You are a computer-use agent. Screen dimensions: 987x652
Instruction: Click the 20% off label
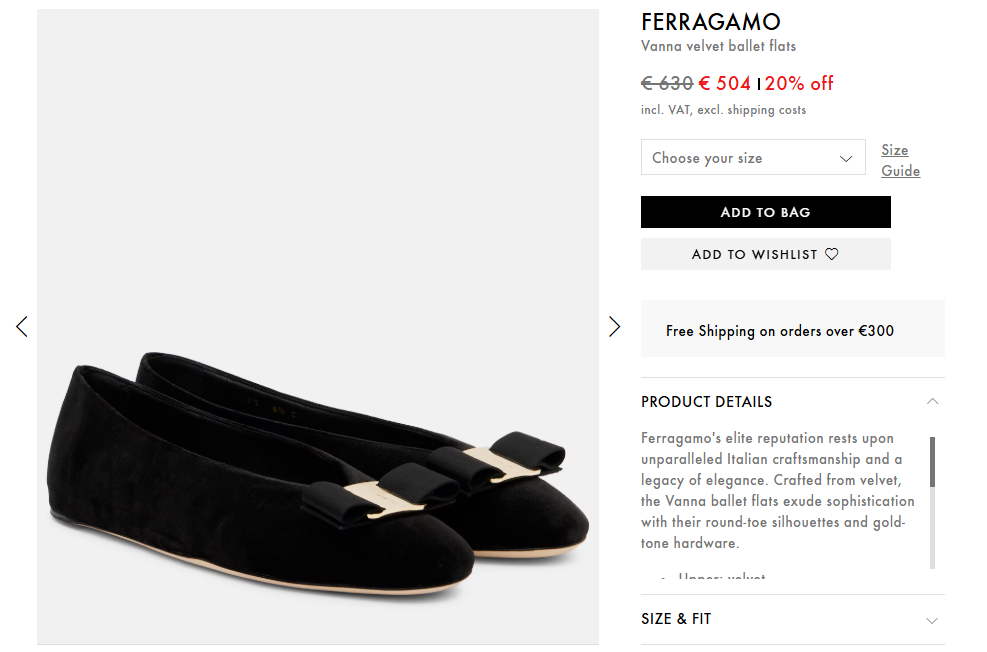click(x=798, y=83)
